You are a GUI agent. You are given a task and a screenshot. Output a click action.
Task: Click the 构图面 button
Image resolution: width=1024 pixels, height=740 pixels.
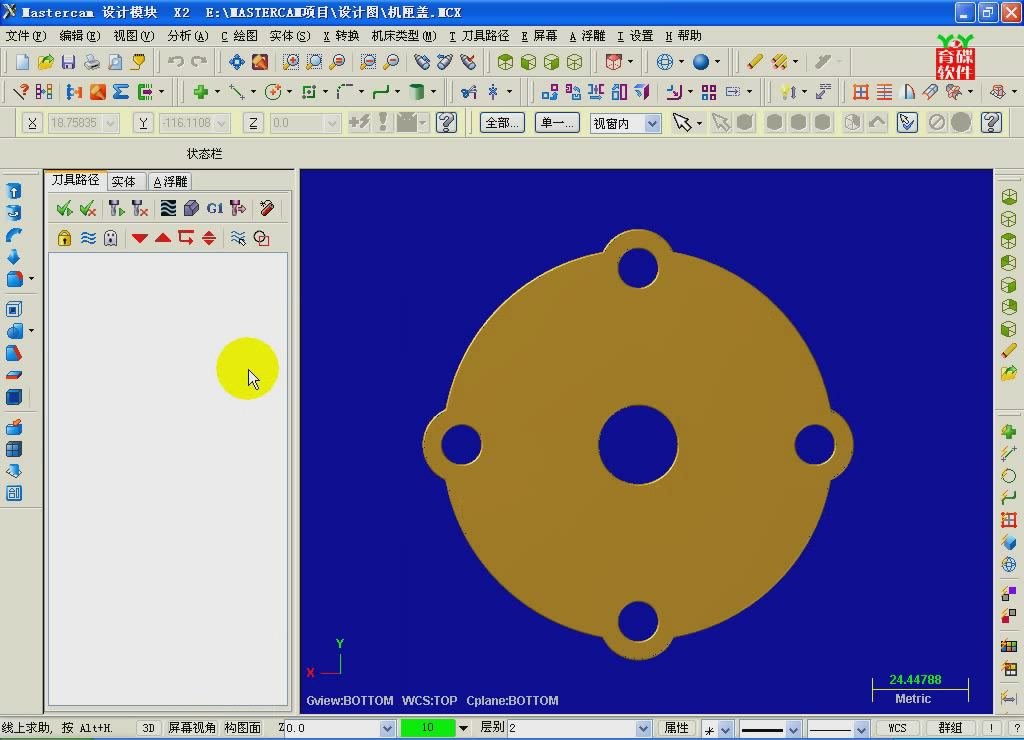(x=242, y=728)
